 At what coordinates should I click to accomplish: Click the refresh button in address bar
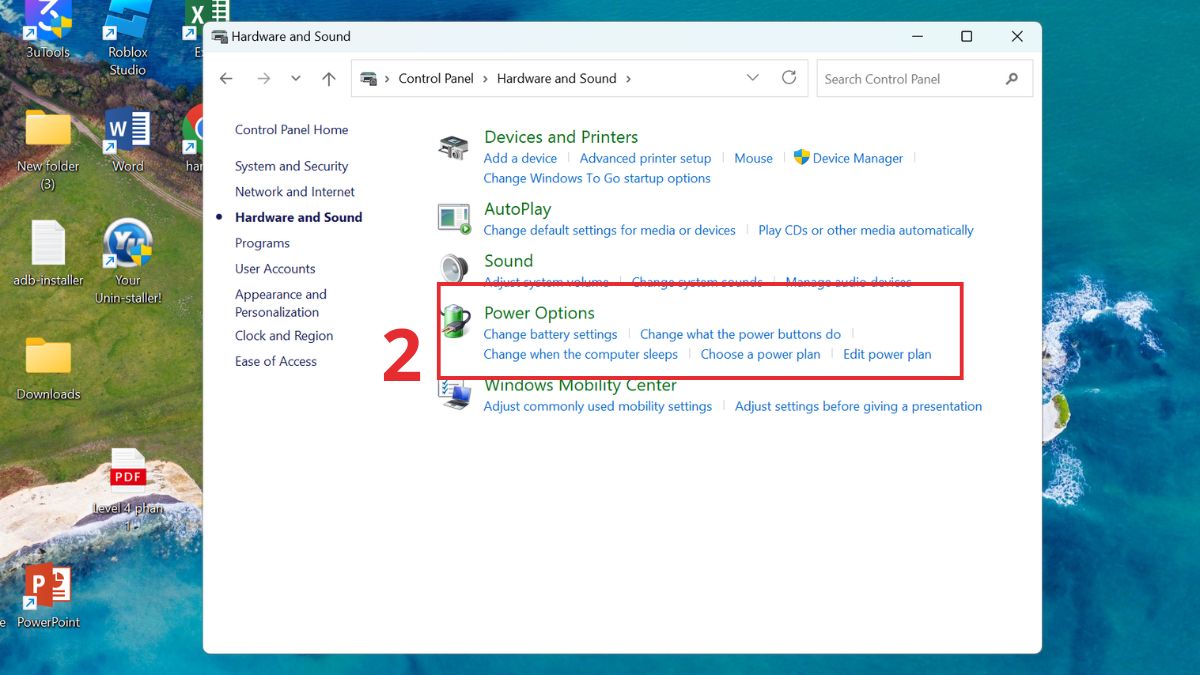tap(789, 78)
